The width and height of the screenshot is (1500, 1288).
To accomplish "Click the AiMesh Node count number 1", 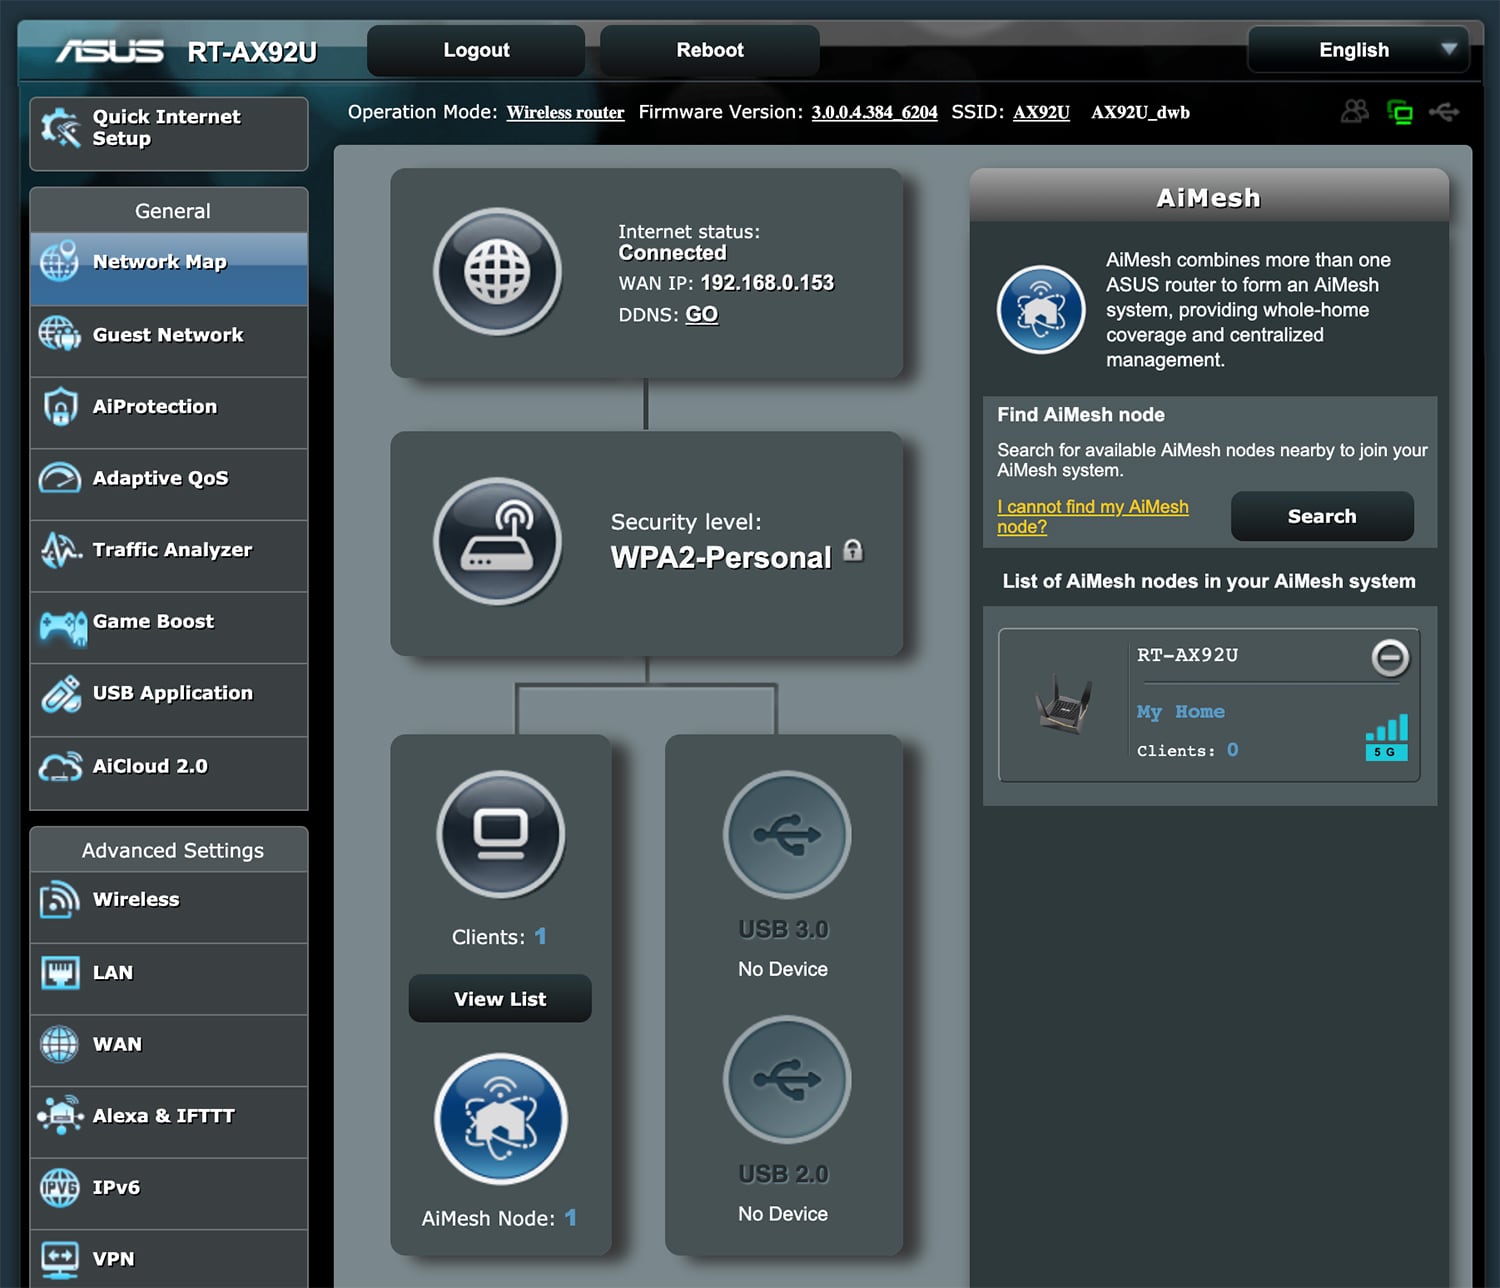I will click(x=570, y=1217).
